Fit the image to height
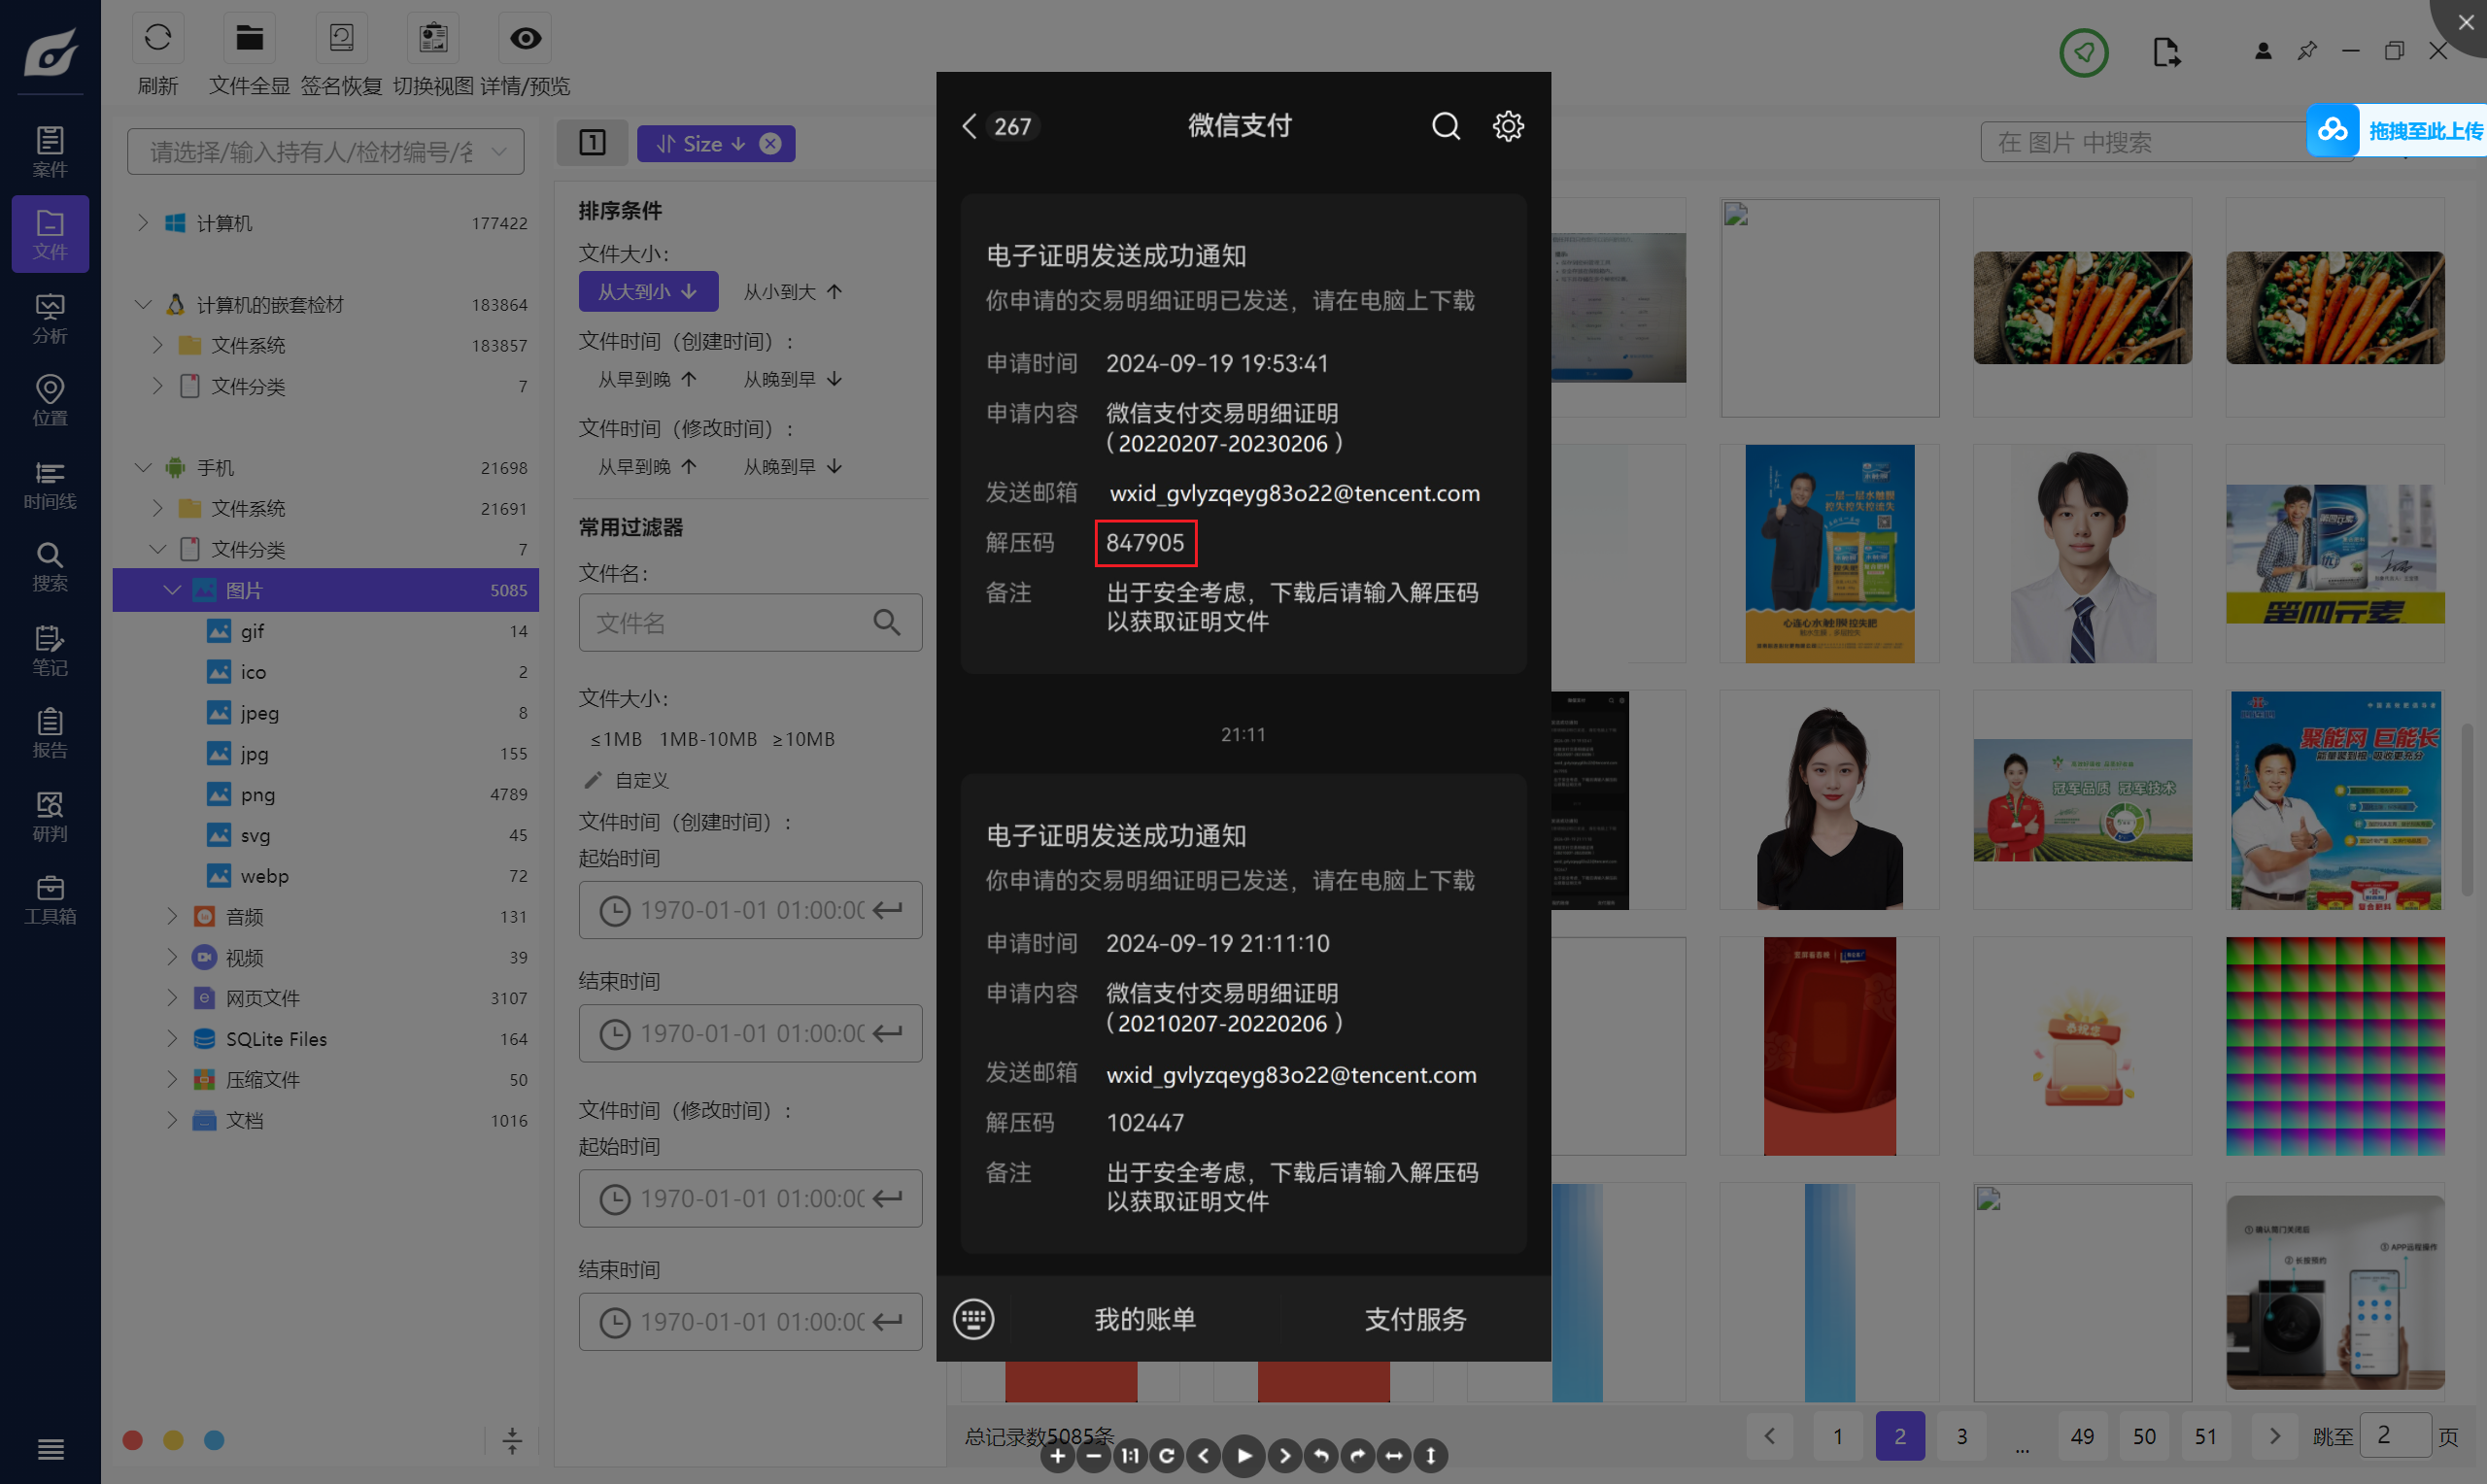The width and height of the screenshot is (2487, 1484). coord(1431,1456)
